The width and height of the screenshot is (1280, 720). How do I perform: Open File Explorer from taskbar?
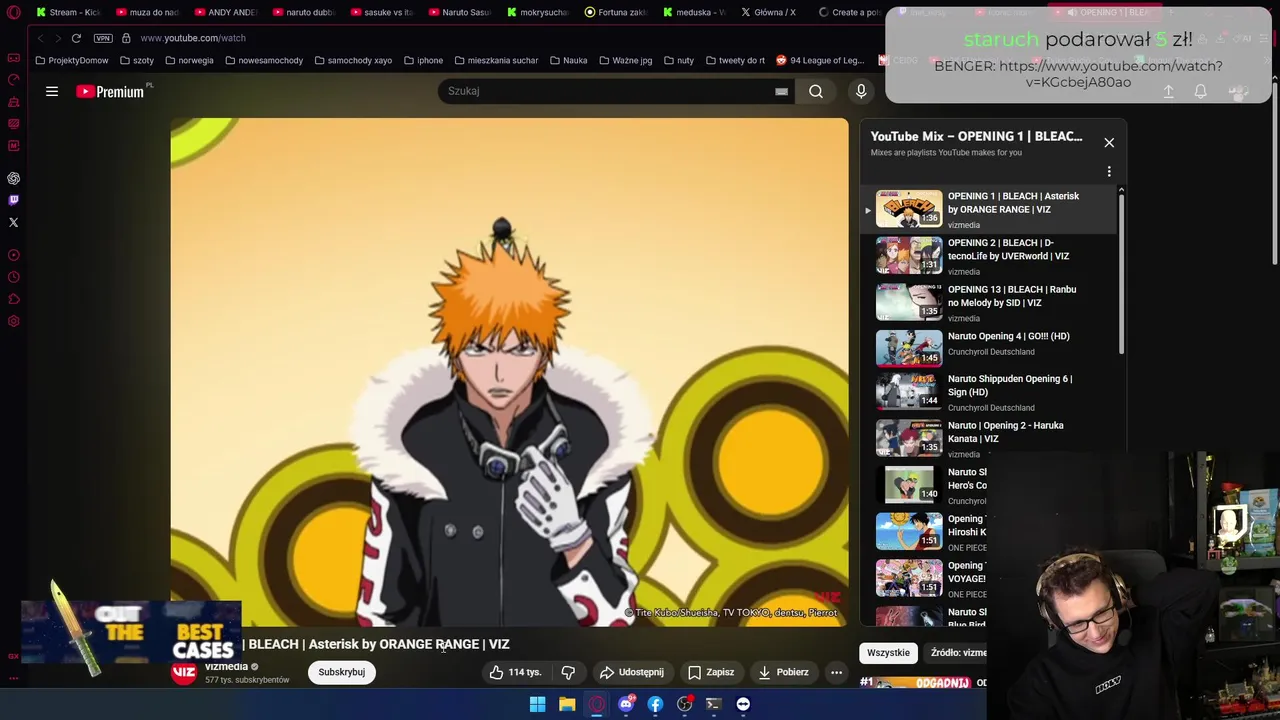pos(567,704)
